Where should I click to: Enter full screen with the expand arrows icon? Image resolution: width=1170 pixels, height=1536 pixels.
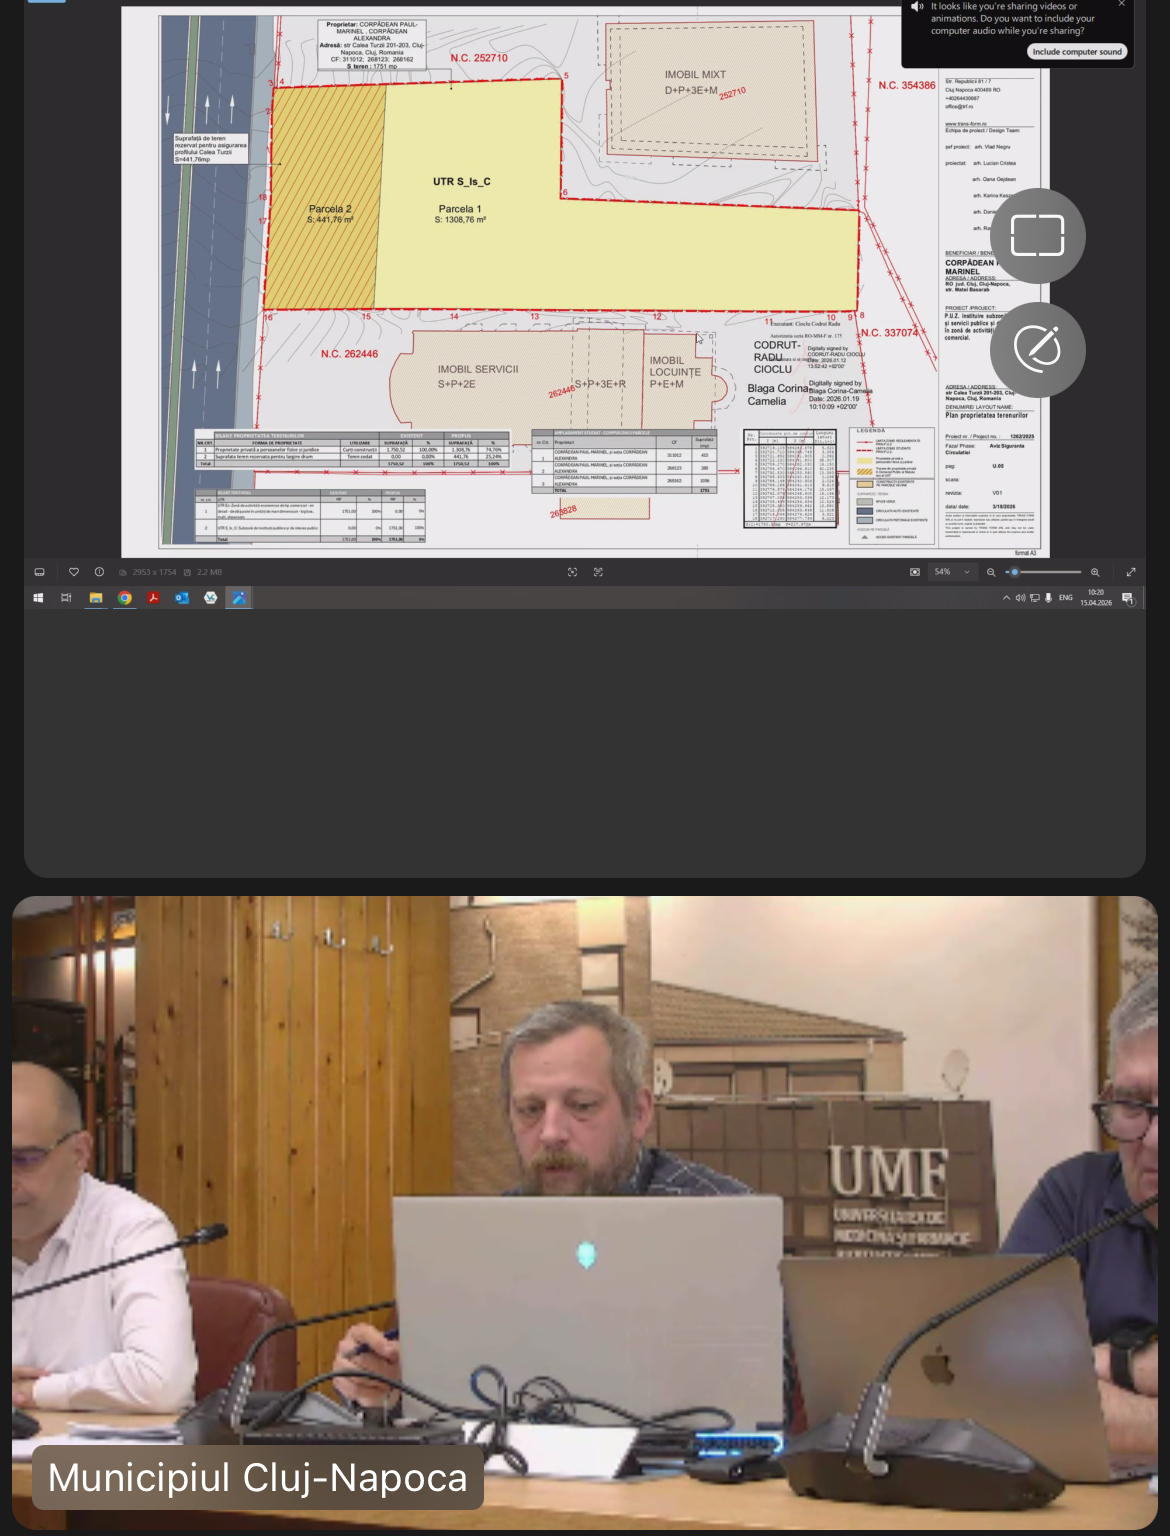coord(1131,572)
